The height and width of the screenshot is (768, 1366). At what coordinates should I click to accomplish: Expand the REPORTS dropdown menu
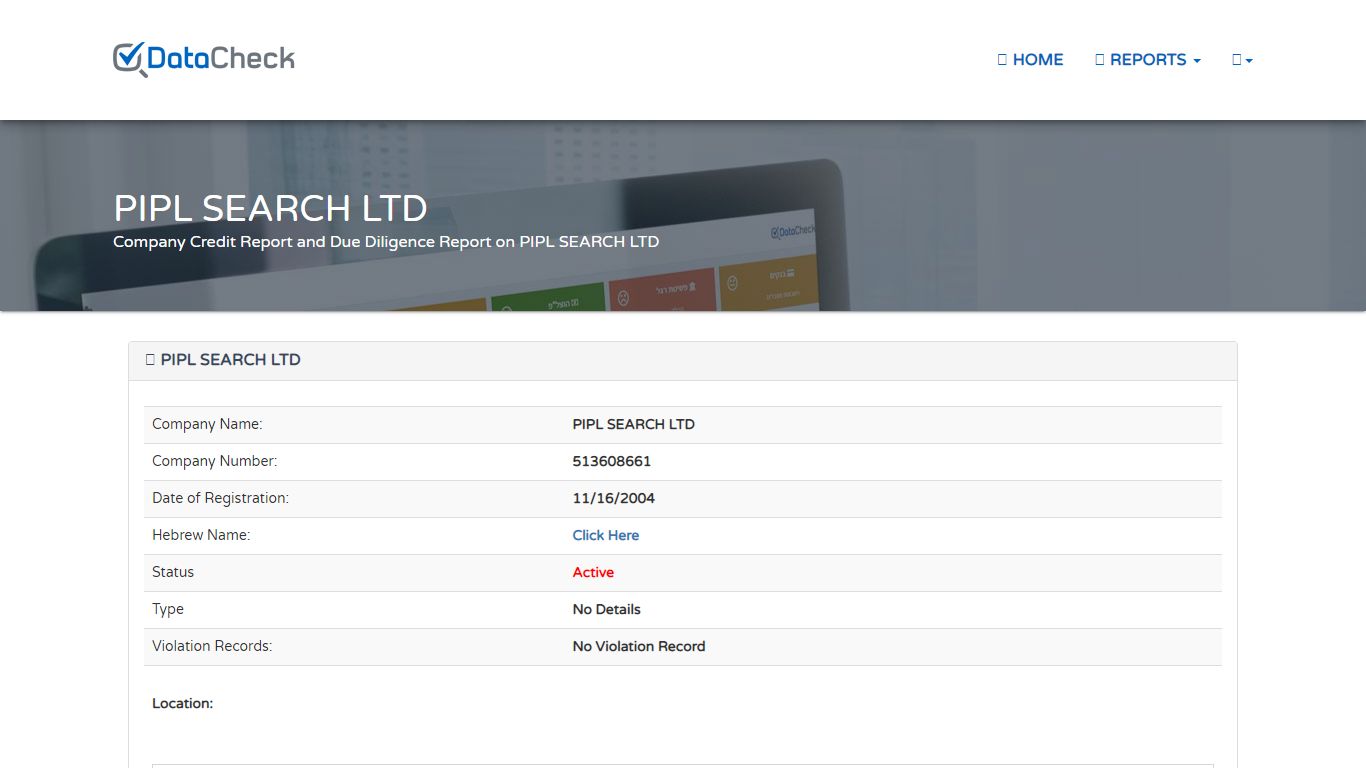(x=1148, y=60)
